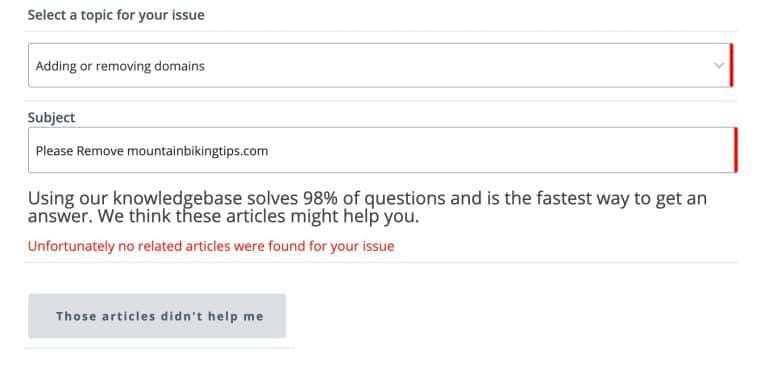Click the 'fastest way to get an' text
The image size is (757, 374).
[608, 198]
